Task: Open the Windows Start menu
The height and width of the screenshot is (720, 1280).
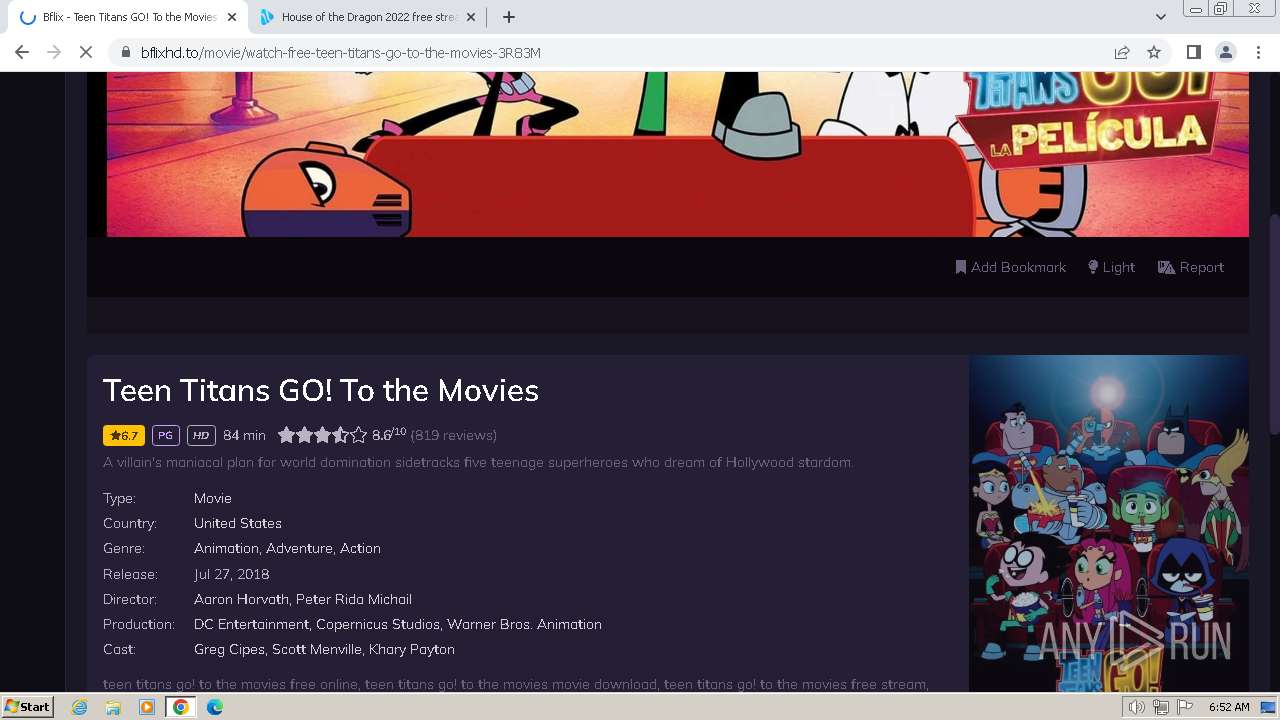Action: point(27,707)
